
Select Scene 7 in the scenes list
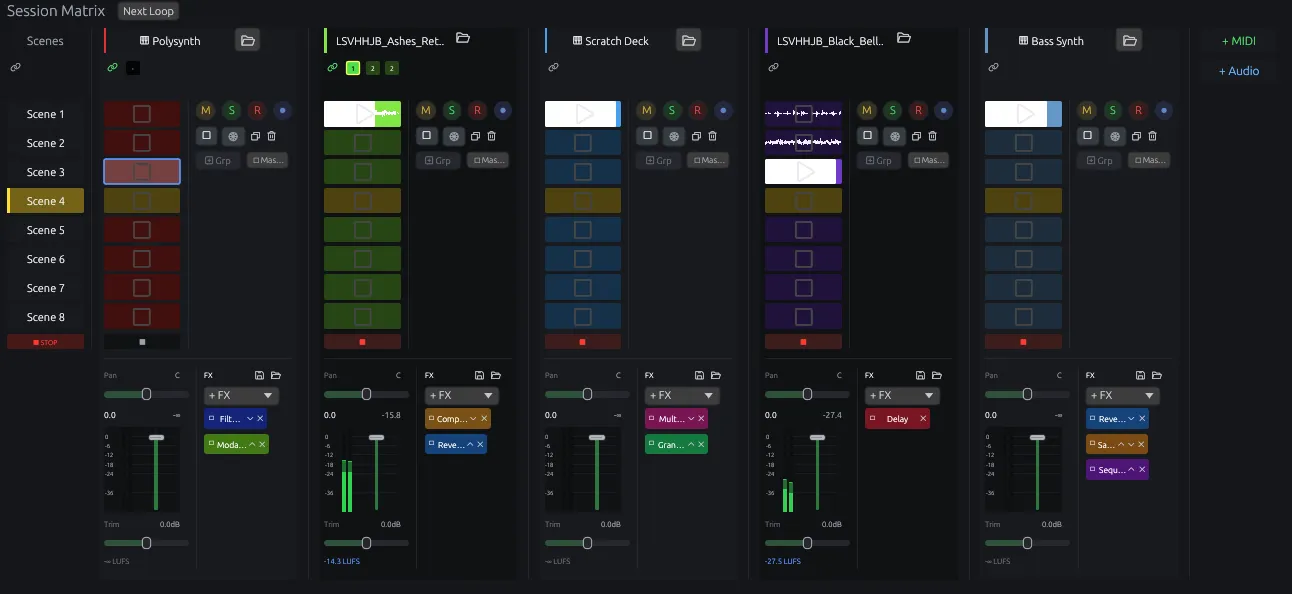45,288
